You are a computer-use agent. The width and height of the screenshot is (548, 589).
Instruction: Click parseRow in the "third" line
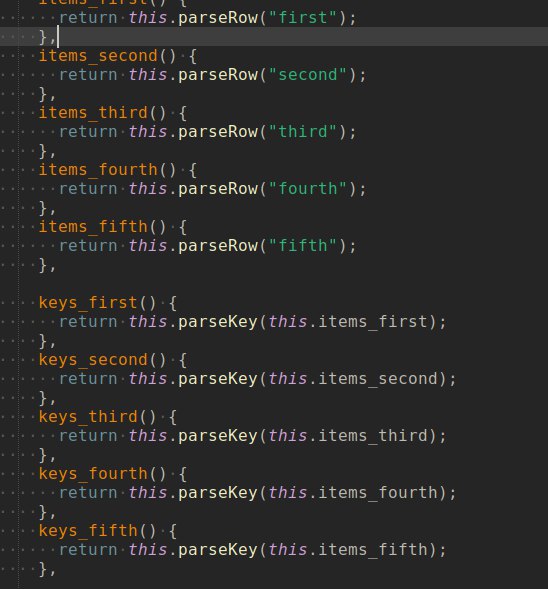click(218, 132)
